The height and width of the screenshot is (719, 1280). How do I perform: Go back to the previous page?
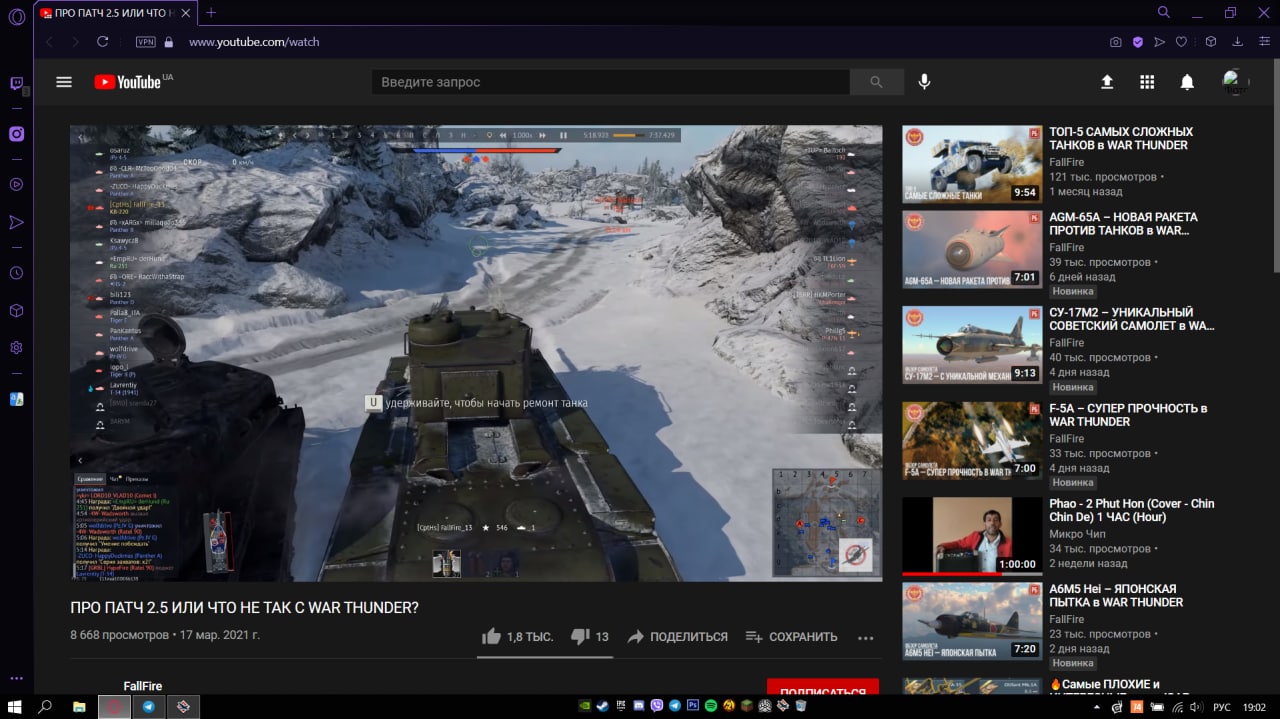[47, 42]
